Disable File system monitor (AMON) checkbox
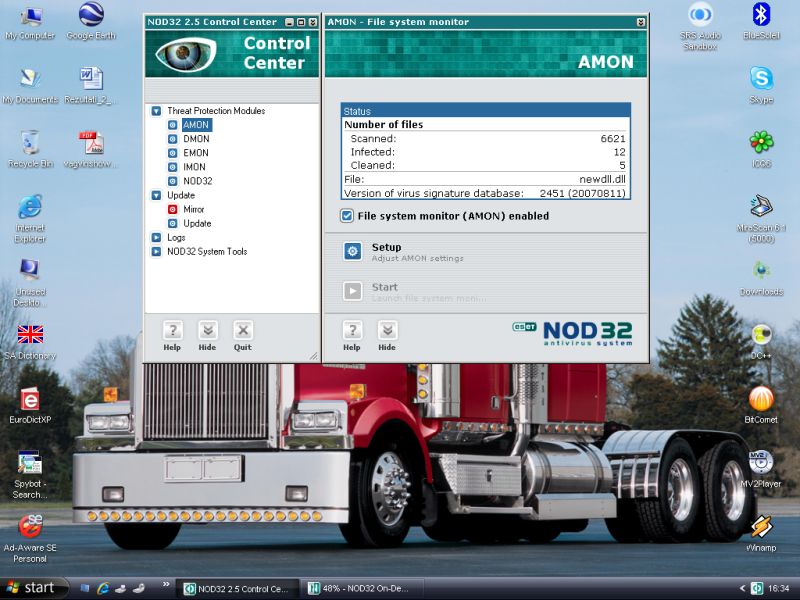 (347, 216)
